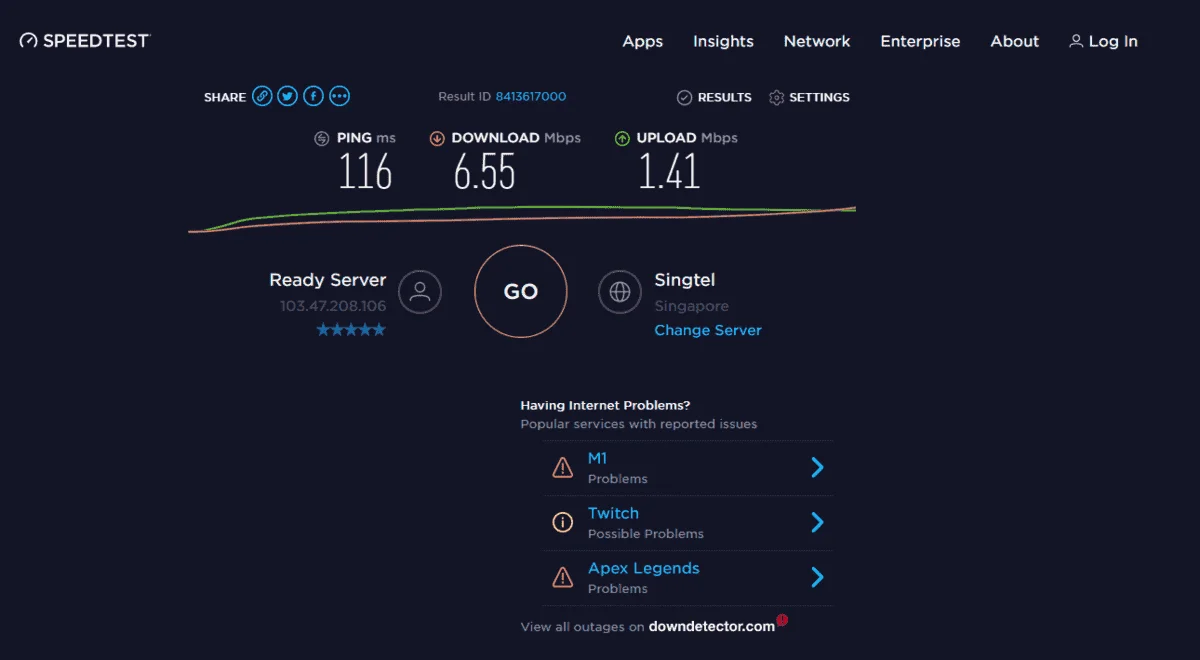Click the ping icon
The height and width of the screenshot is (660, 1200).
coord(322,138)
